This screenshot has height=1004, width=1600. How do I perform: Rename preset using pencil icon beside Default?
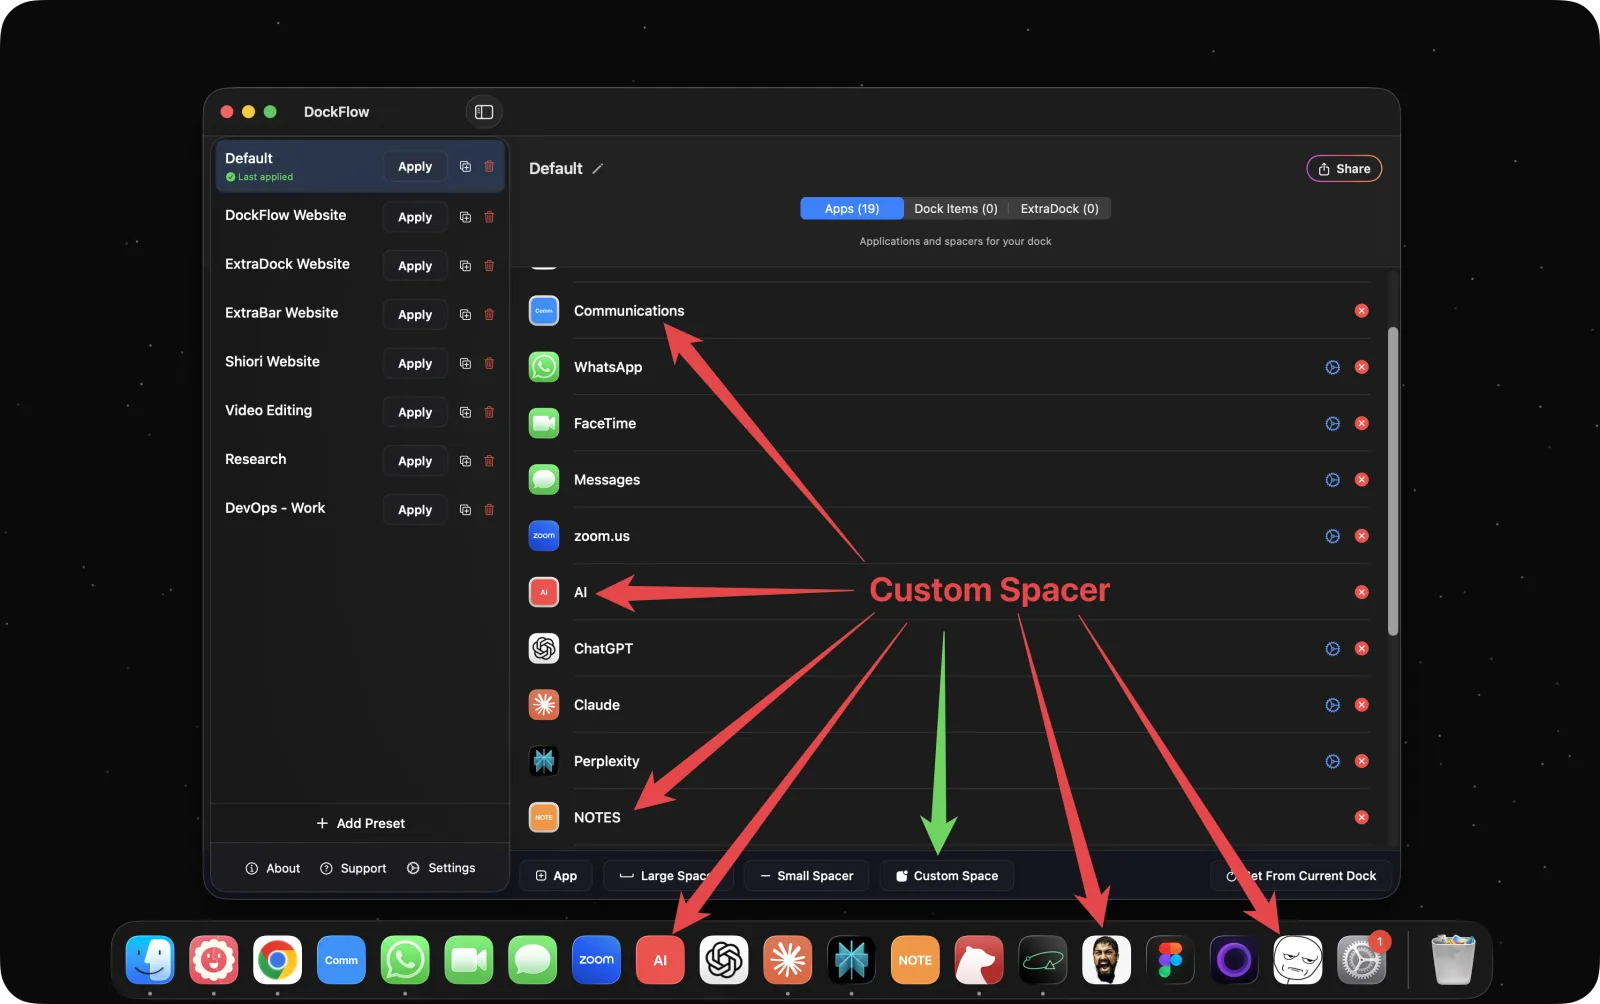(598, 169)
